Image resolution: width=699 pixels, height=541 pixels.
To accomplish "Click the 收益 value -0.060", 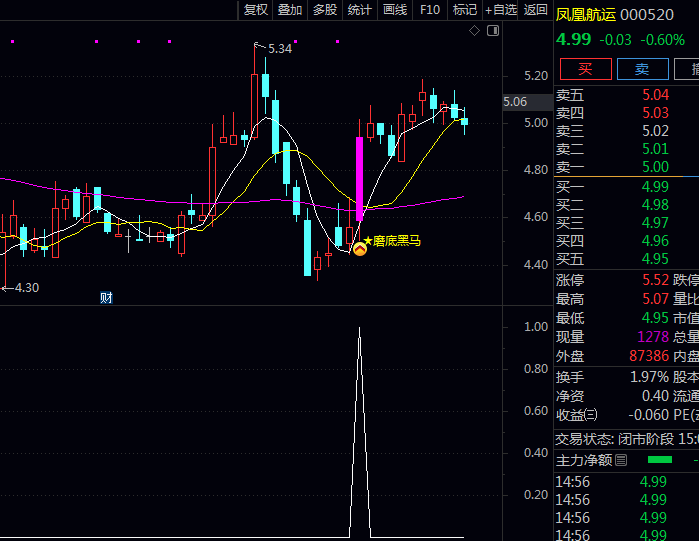I will click(649, 415).
